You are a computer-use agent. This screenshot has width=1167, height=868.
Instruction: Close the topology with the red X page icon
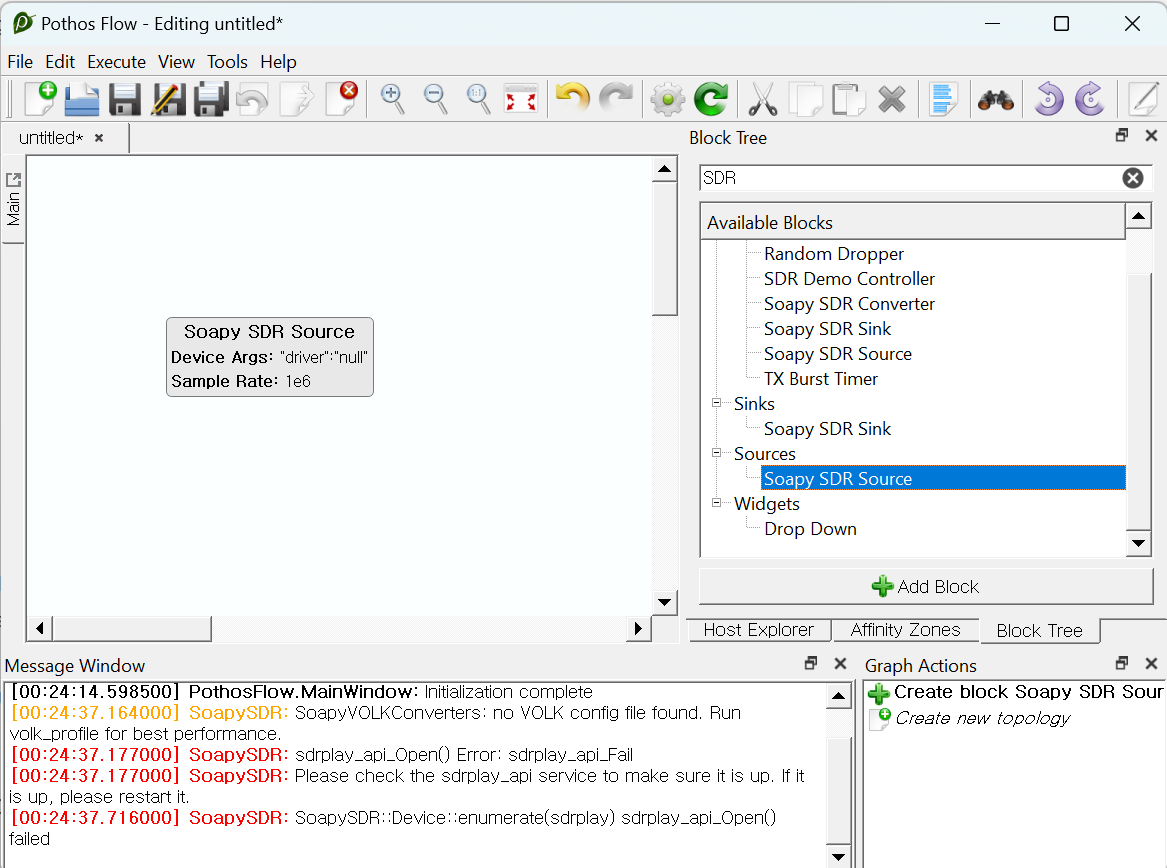click(x=341, y=98)
